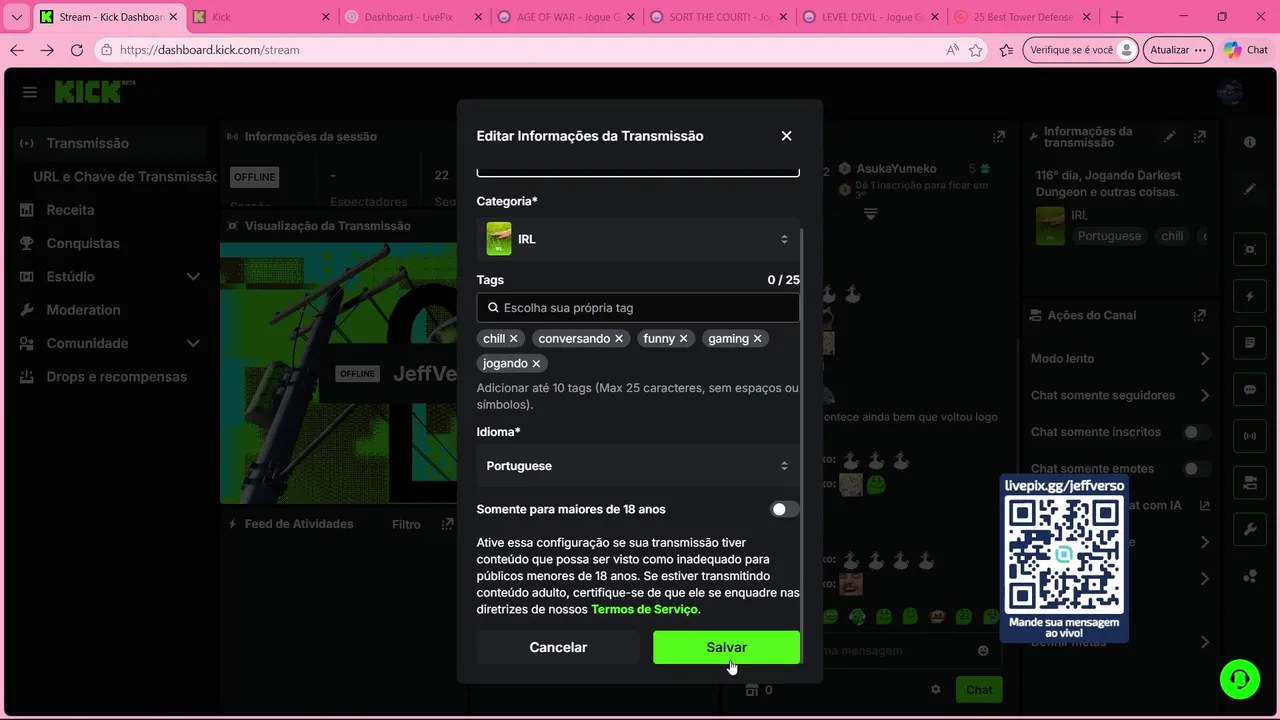
Task: Open the Copilot Chat button
Action: [1246, 50]
